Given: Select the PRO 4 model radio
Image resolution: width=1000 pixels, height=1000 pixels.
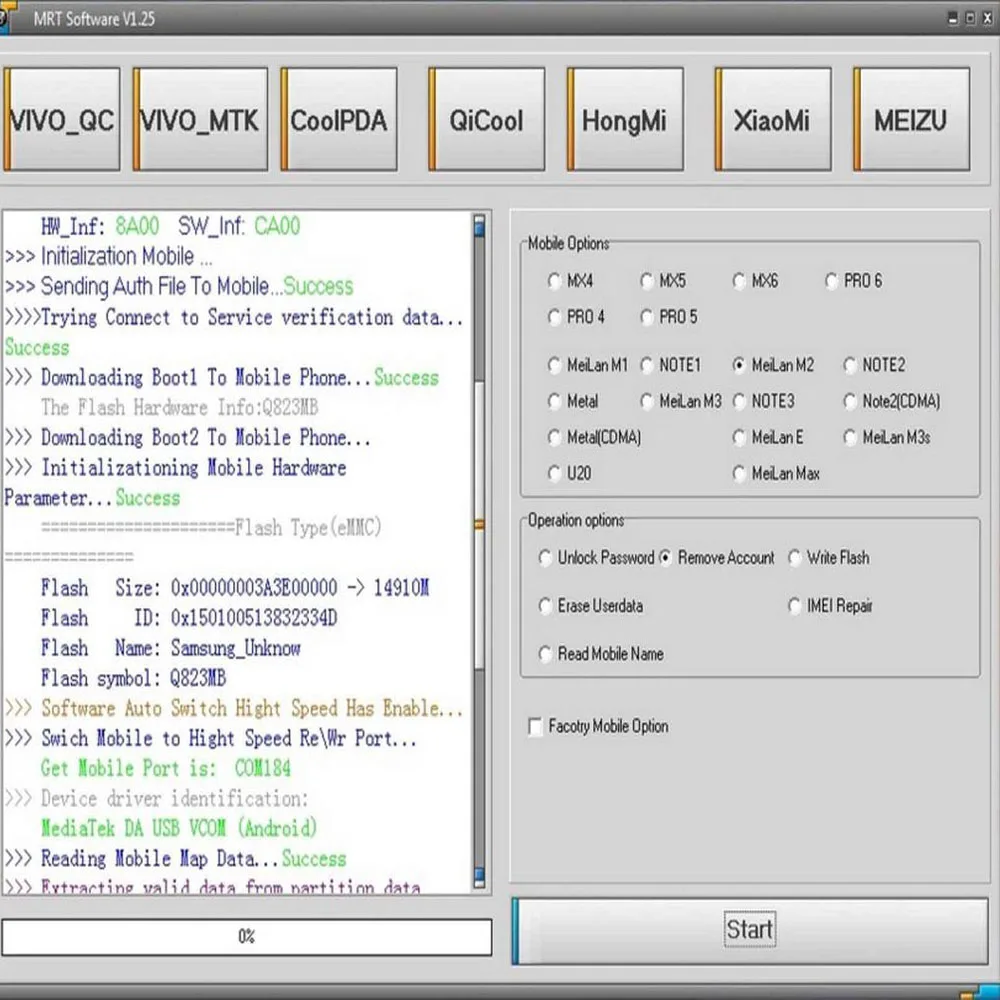Looking at the screenshot, I should pos(576,317).
